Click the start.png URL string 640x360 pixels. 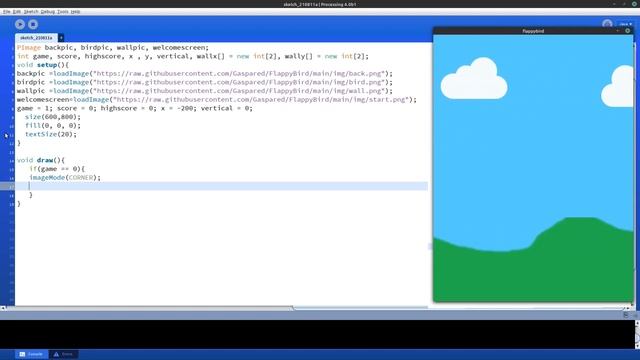pyautogui.click(x=262, y=99)
